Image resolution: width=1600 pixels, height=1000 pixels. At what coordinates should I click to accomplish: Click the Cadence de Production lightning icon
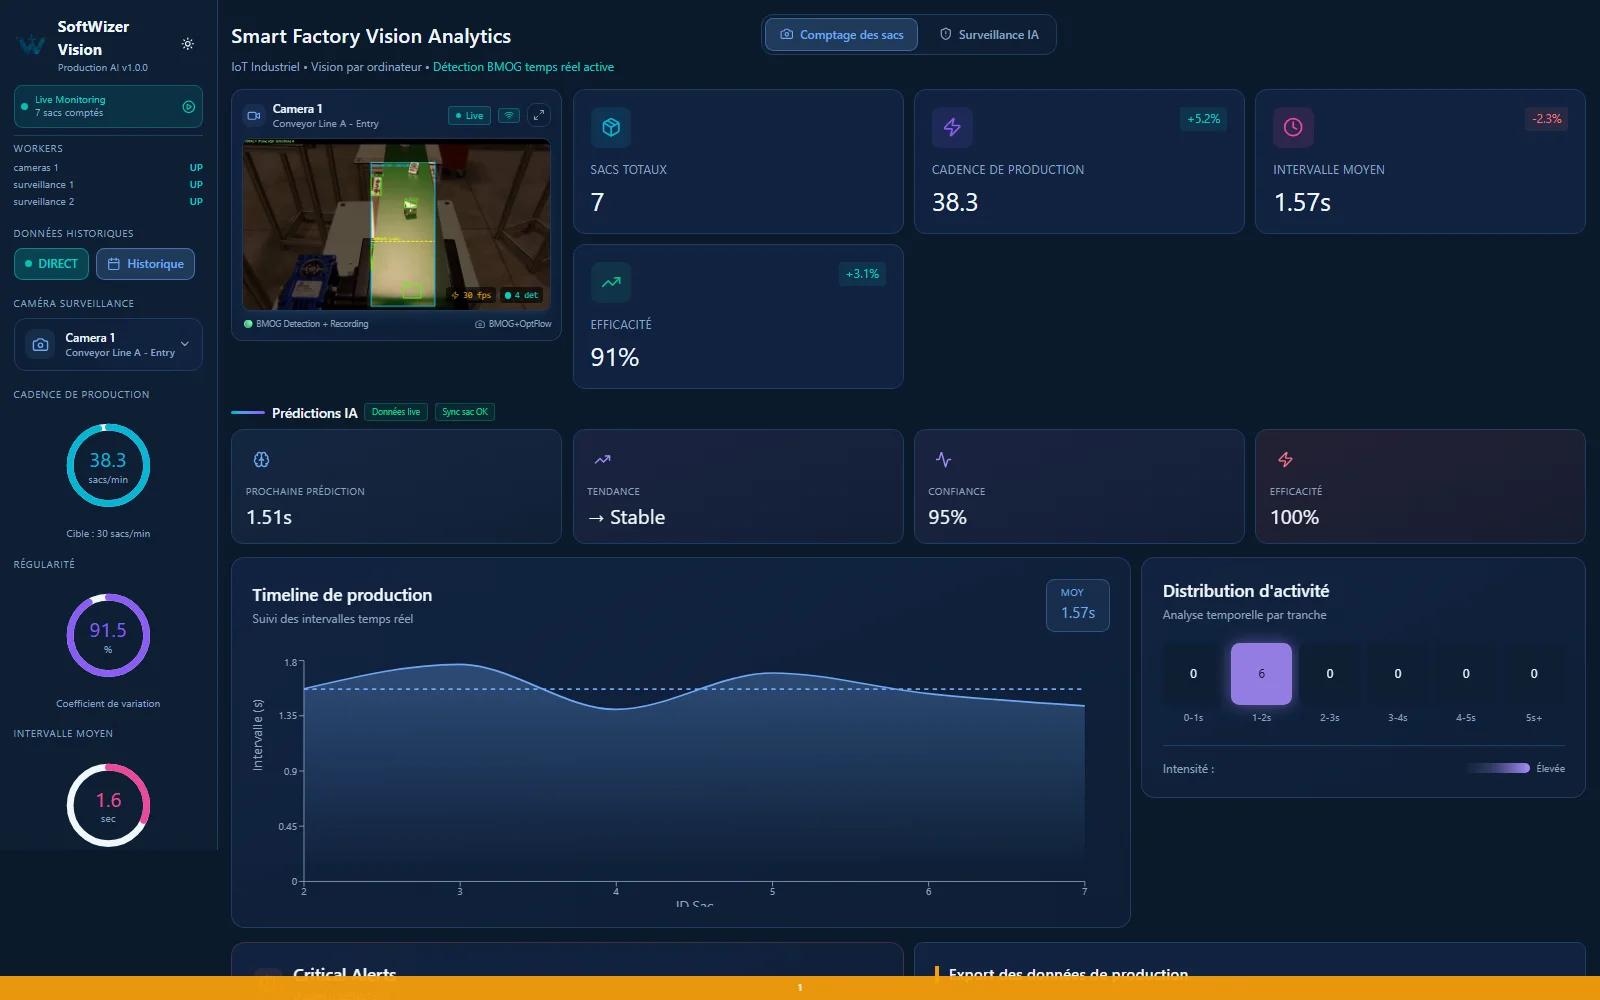pyautogui.click(x=952, y=127)
